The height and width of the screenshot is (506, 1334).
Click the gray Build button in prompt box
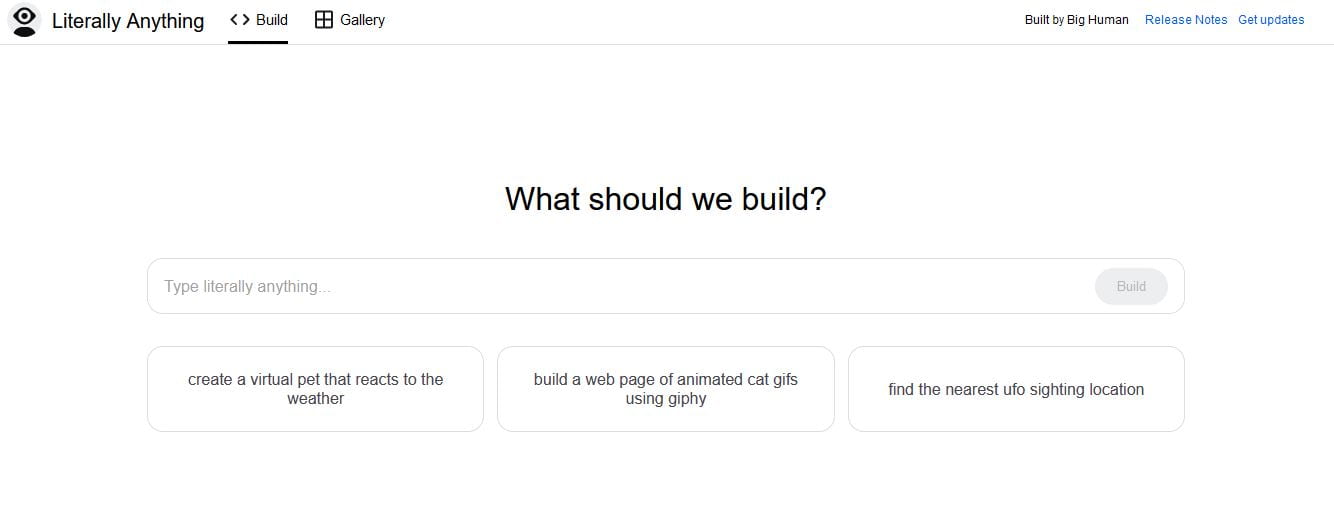point(1131,286)
